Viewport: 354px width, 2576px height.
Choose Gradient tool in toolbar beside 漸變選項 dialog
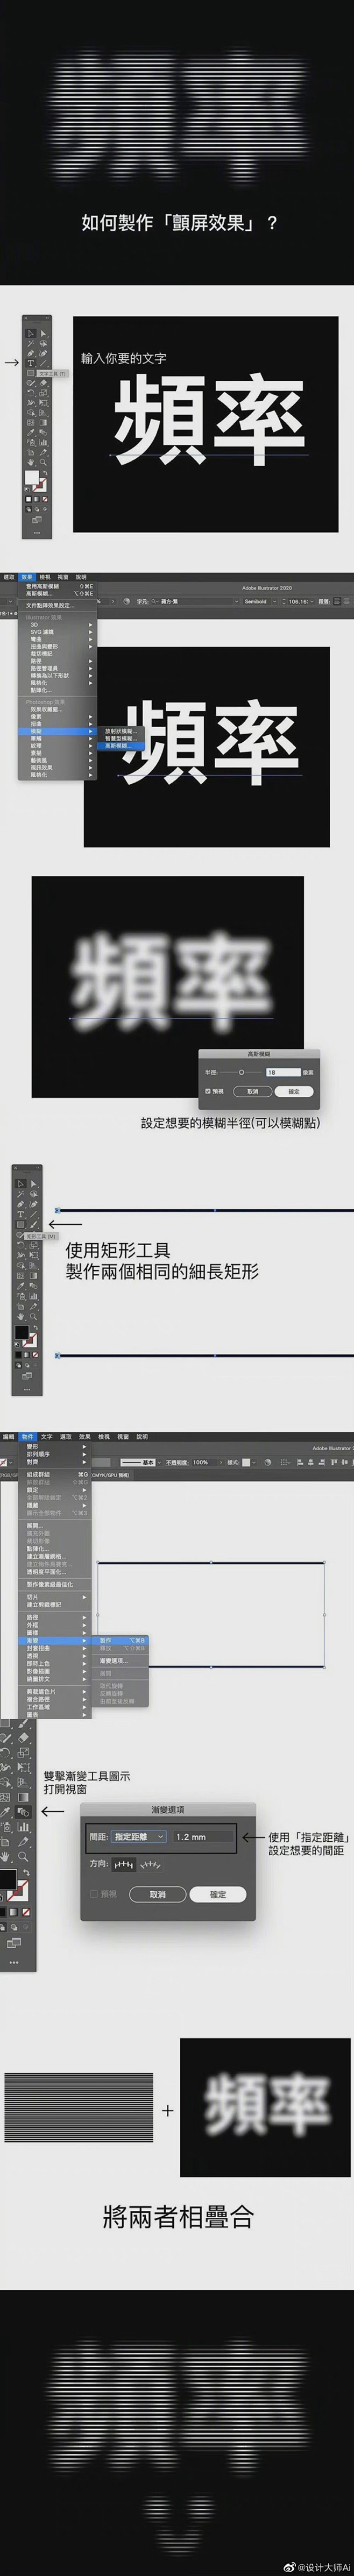(x=23, y=1797)
